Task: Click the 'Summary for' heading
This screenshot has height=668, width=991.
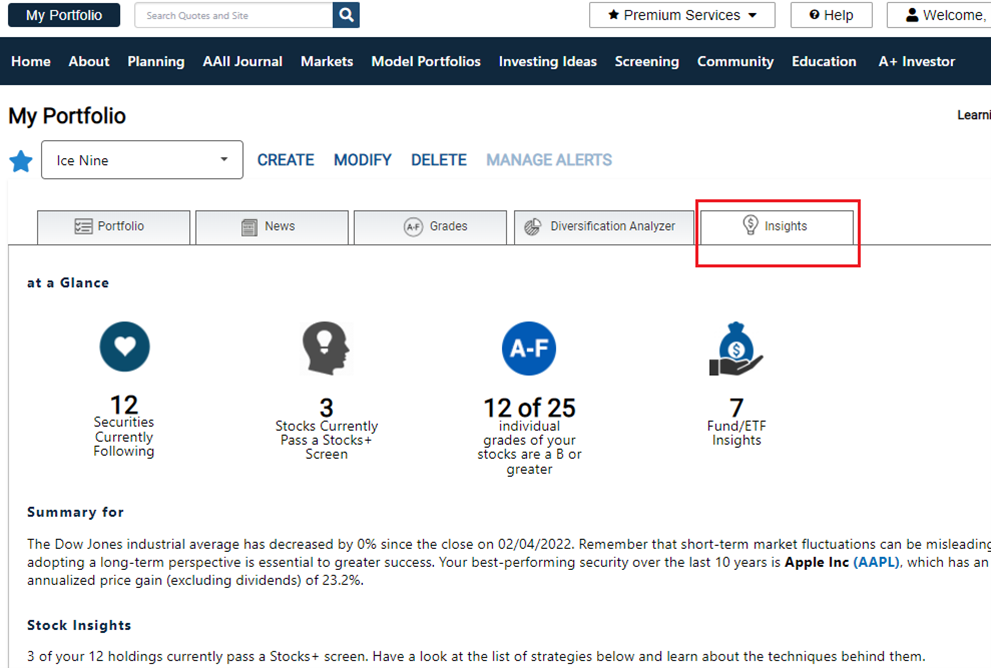Action: click(x=75, y=512)
